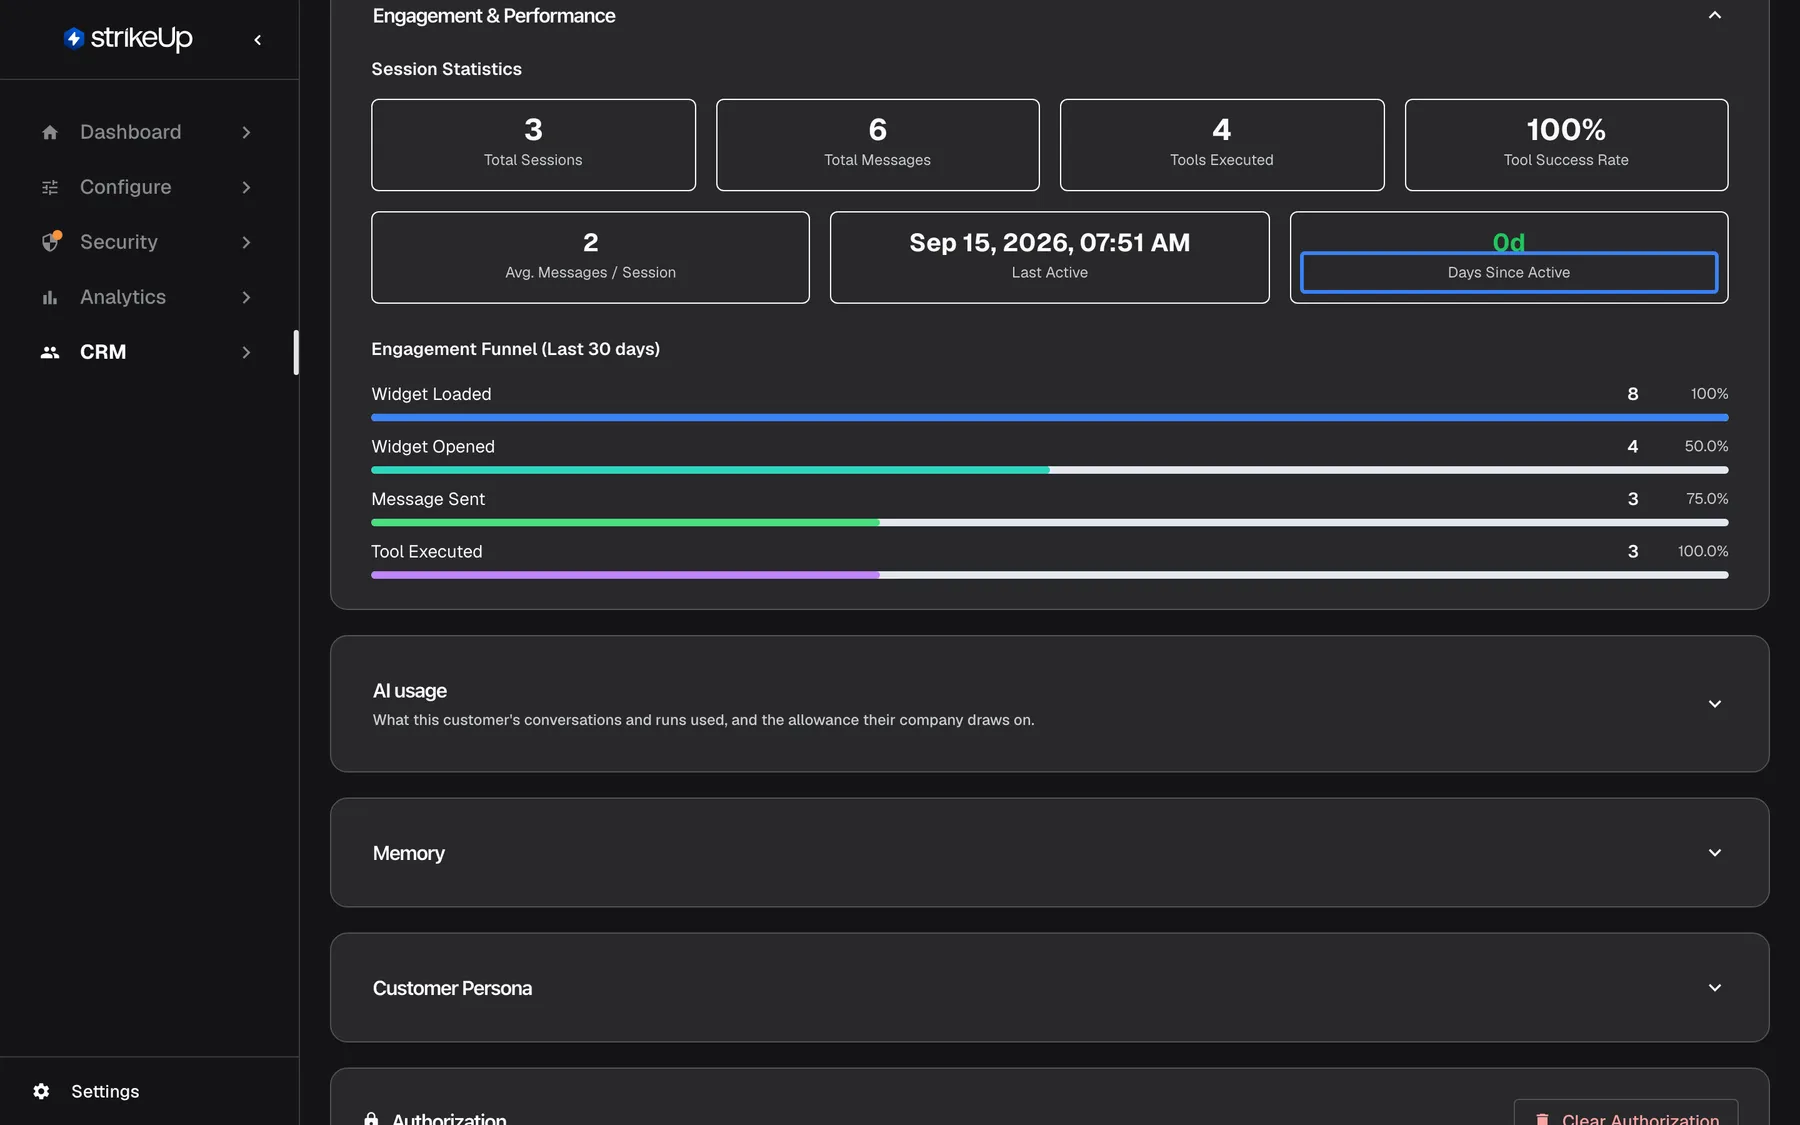Click the 50.0% Widget Opened percentage

pyautogui.click(x=1706, y=446)
